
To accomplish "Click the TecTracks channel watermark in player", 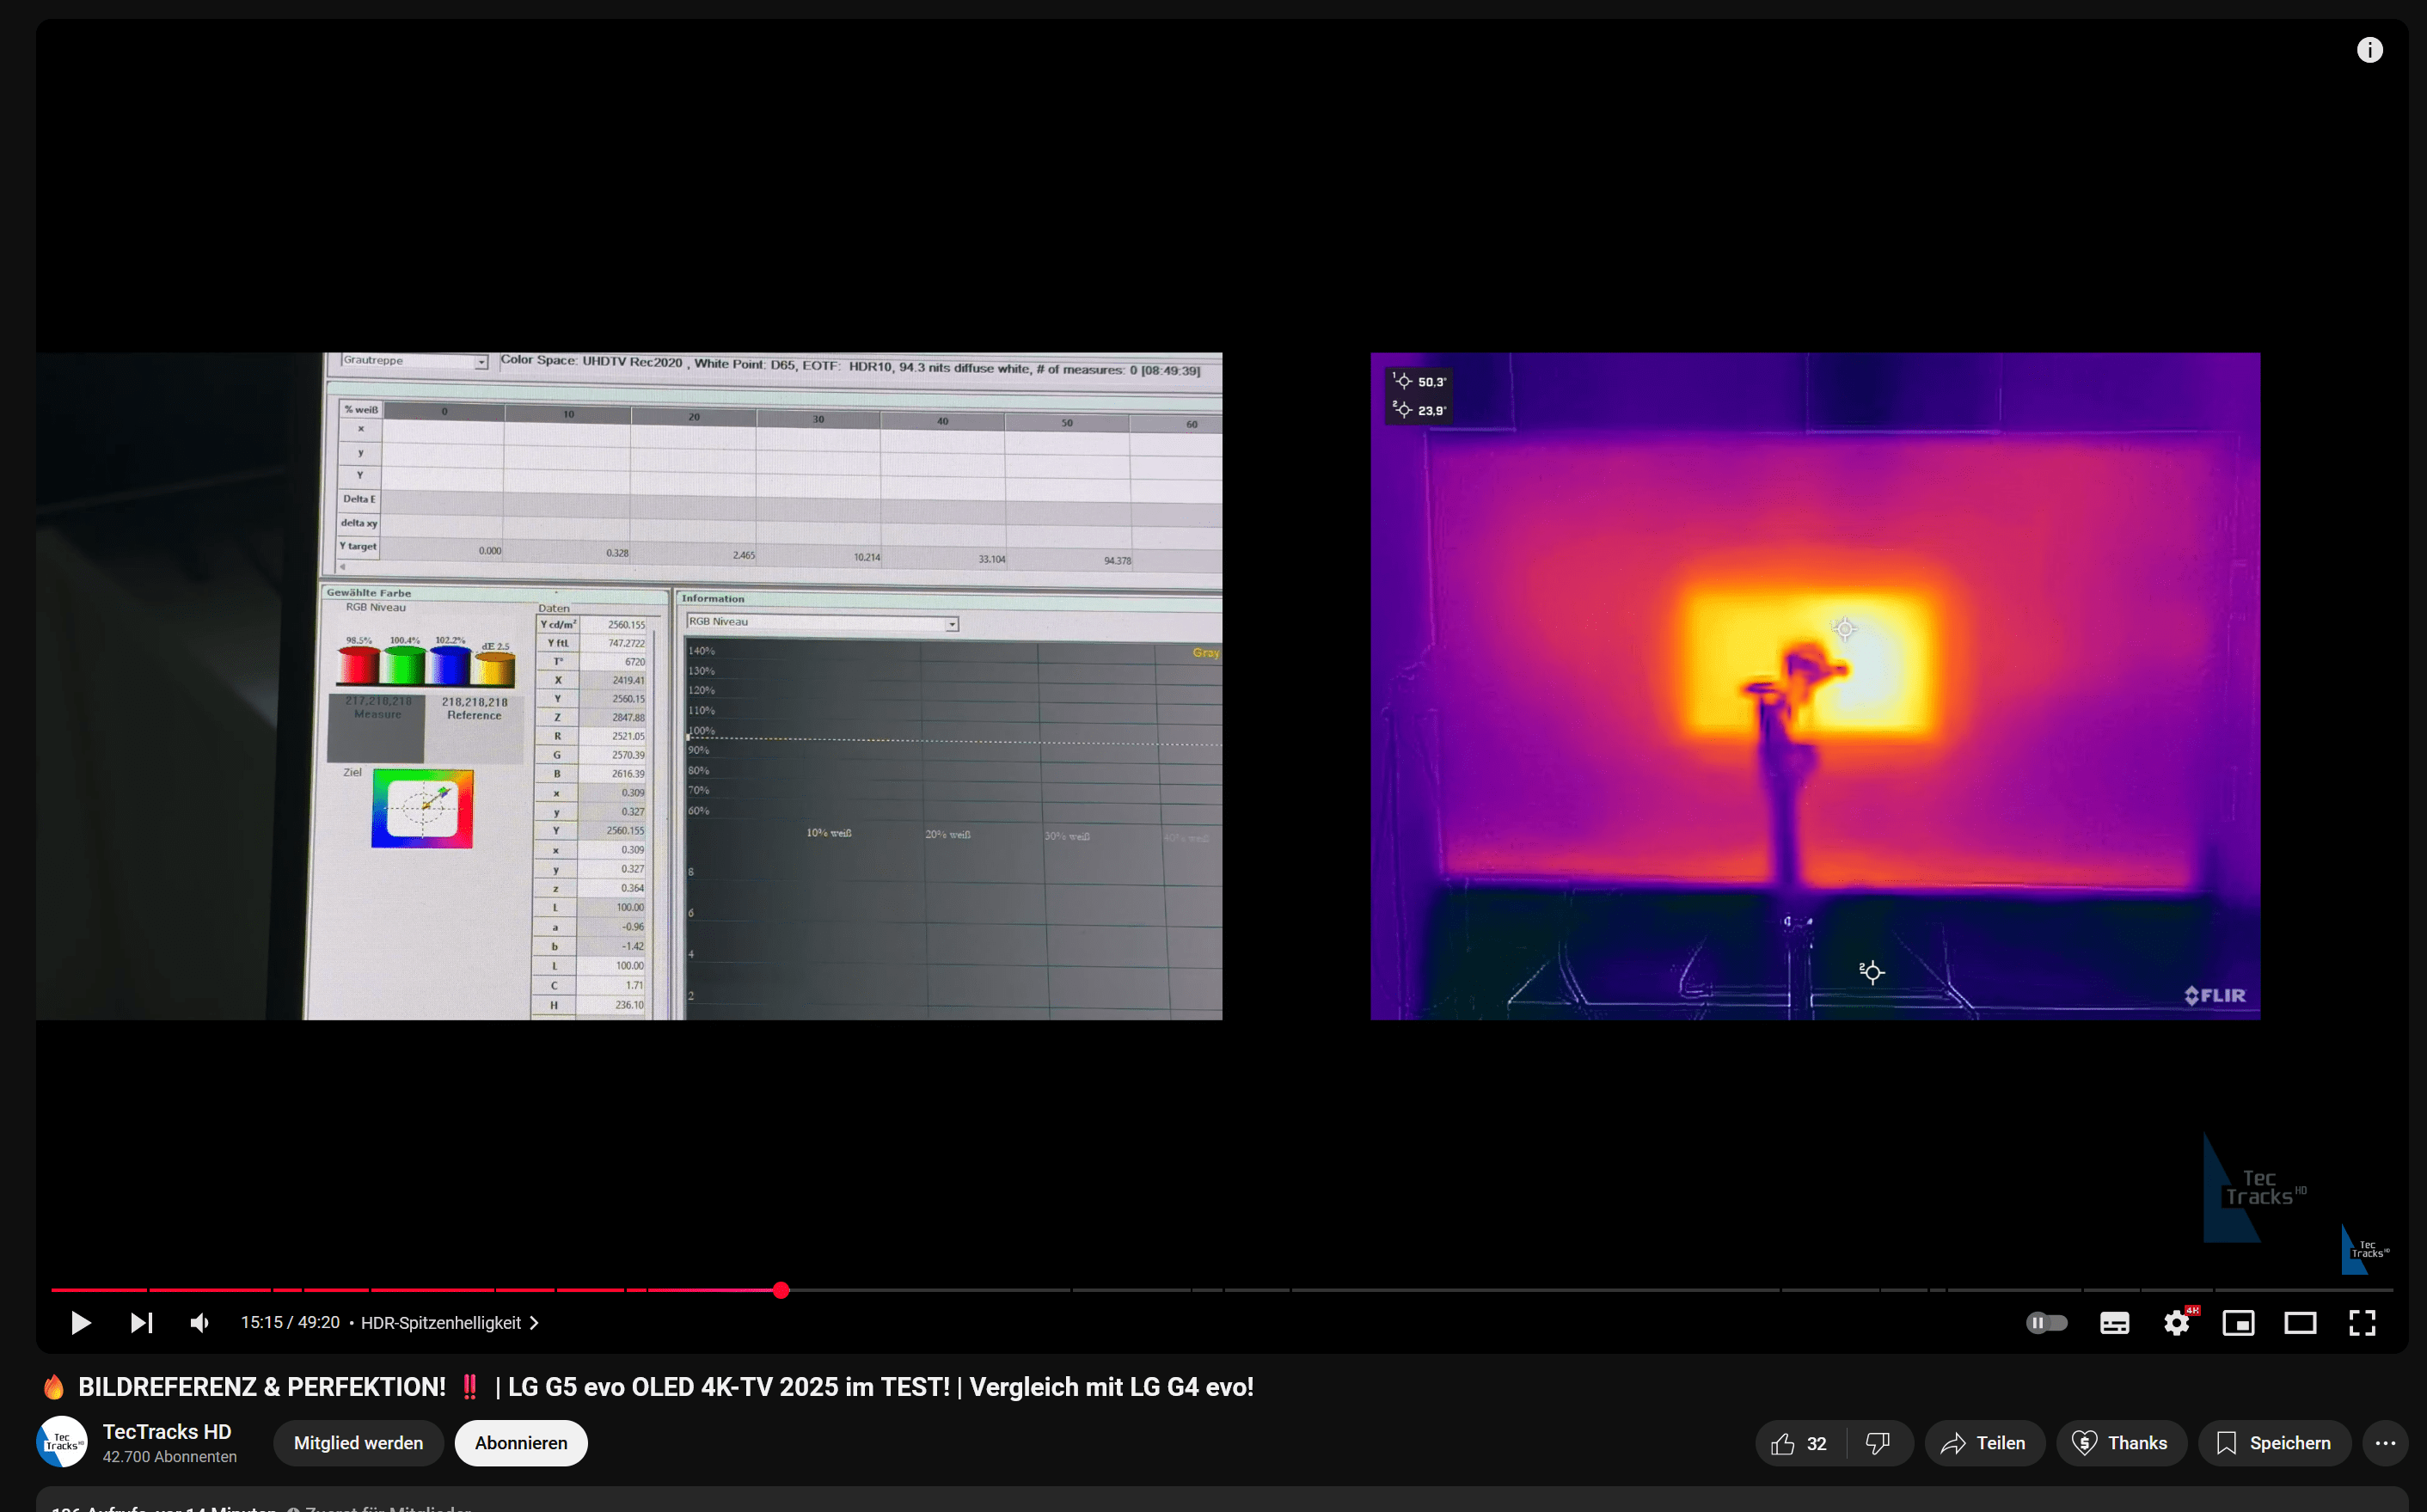I will [2364, 1249].
